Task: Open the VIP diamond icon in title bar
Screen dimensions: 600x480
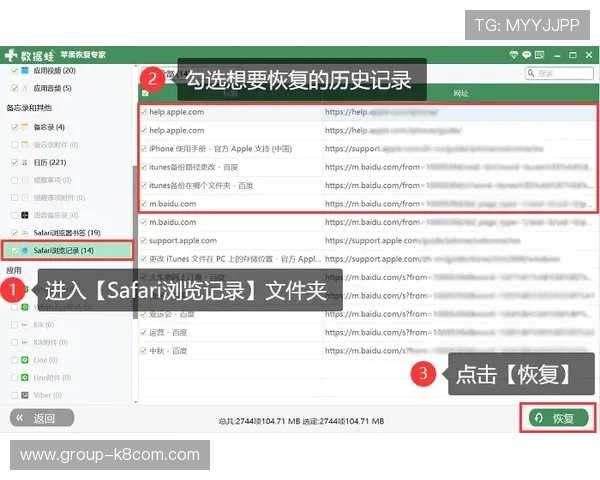Action: 514,55
